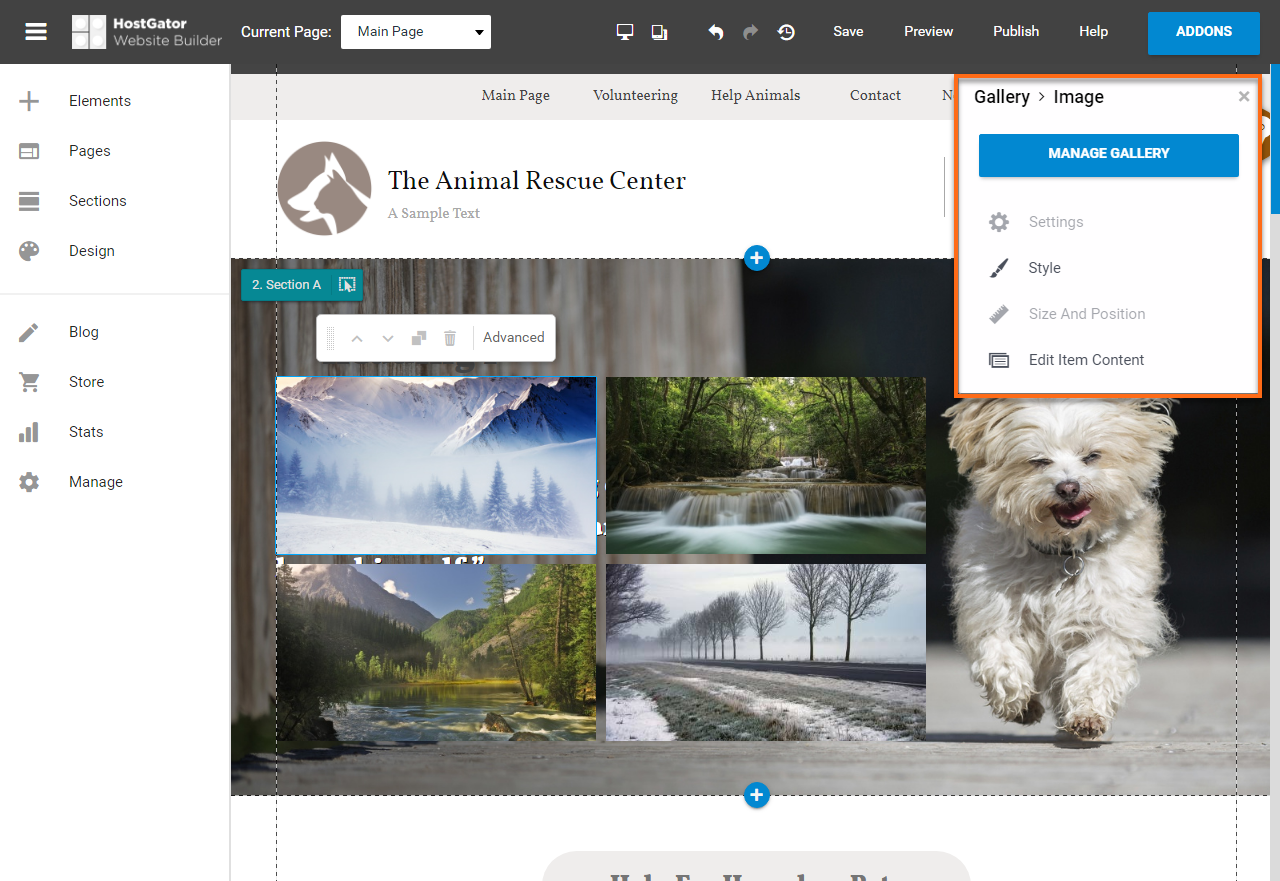Close the Gallery Image panel
The image size is (1280, 881).
1244,97
